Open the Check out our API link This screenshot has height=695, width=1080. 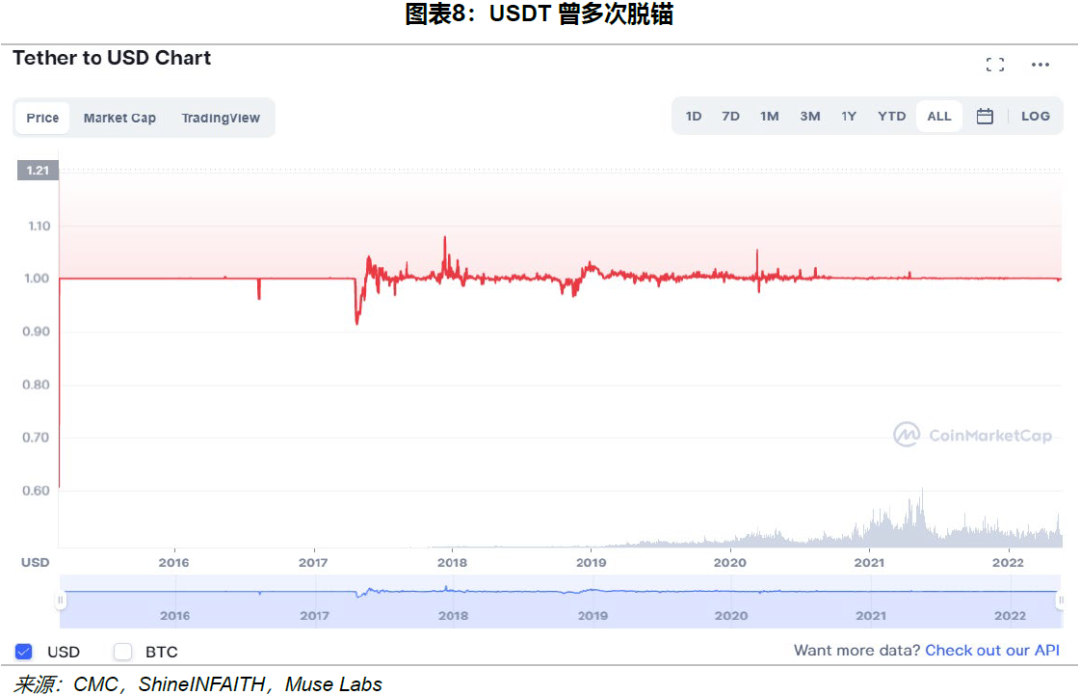click(x=992, y=650)
